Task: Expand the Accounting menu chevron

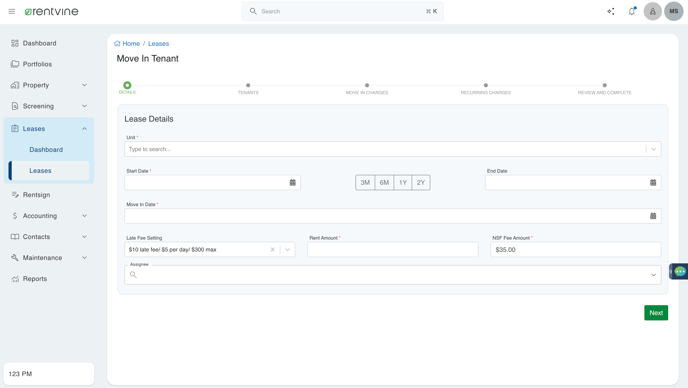Action: [x=84, y=216]
